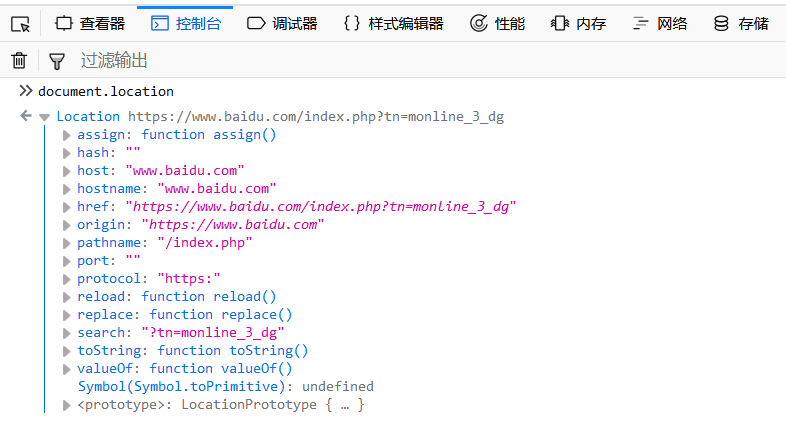Expand the host property
The height and width of the screenshot is (436, 786).
66,171
